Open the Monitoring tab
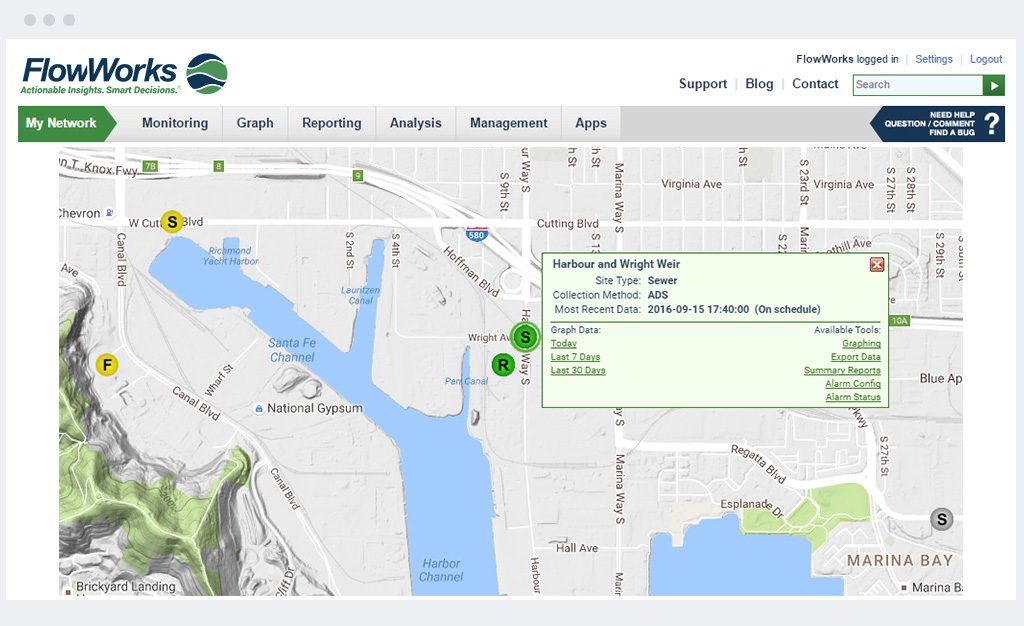This screenshot has height=626, width=1024. coord(175,123)
